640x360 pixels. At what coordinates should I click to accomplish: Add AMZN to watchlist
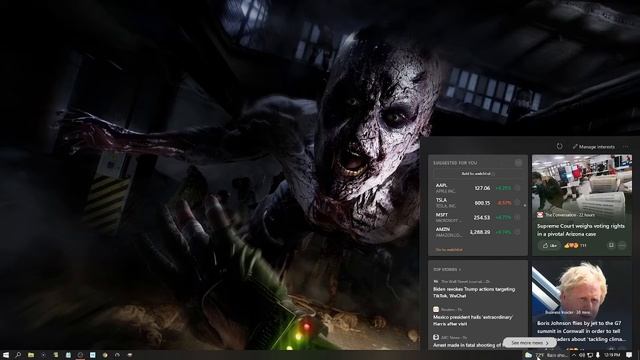tap(517, 232)
